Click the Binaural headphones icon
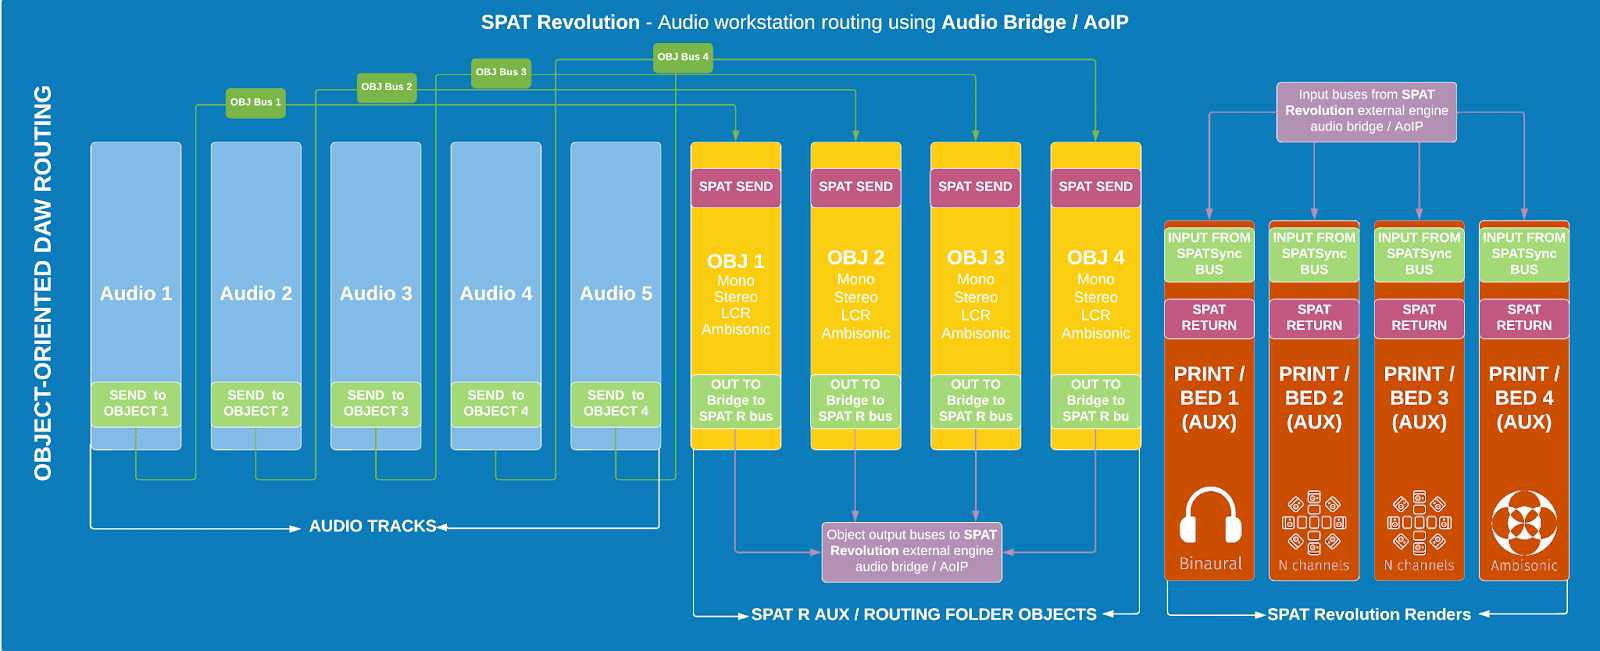Screen dimensions: 1600x651 [x=1210, y=517]
